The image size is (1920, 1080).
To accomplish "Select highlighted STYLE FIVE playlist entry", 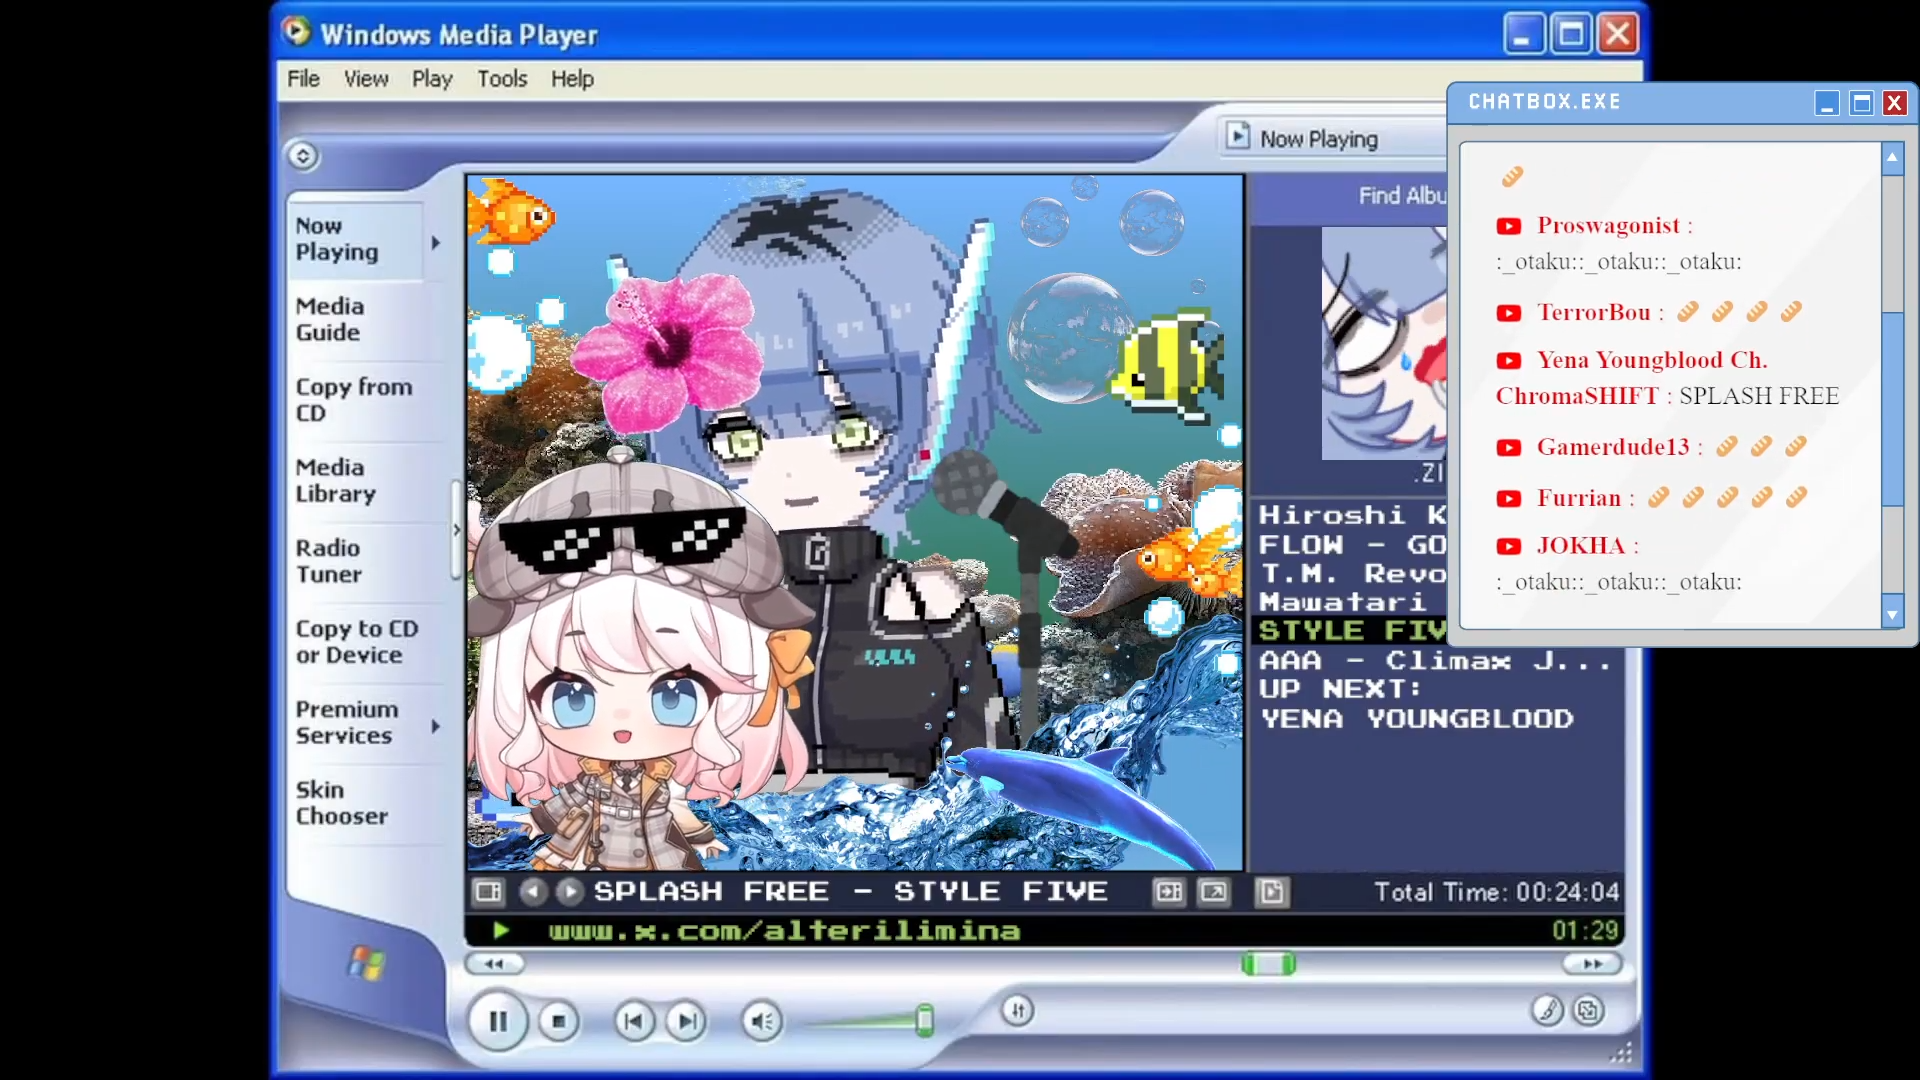I will (1351, 631).
